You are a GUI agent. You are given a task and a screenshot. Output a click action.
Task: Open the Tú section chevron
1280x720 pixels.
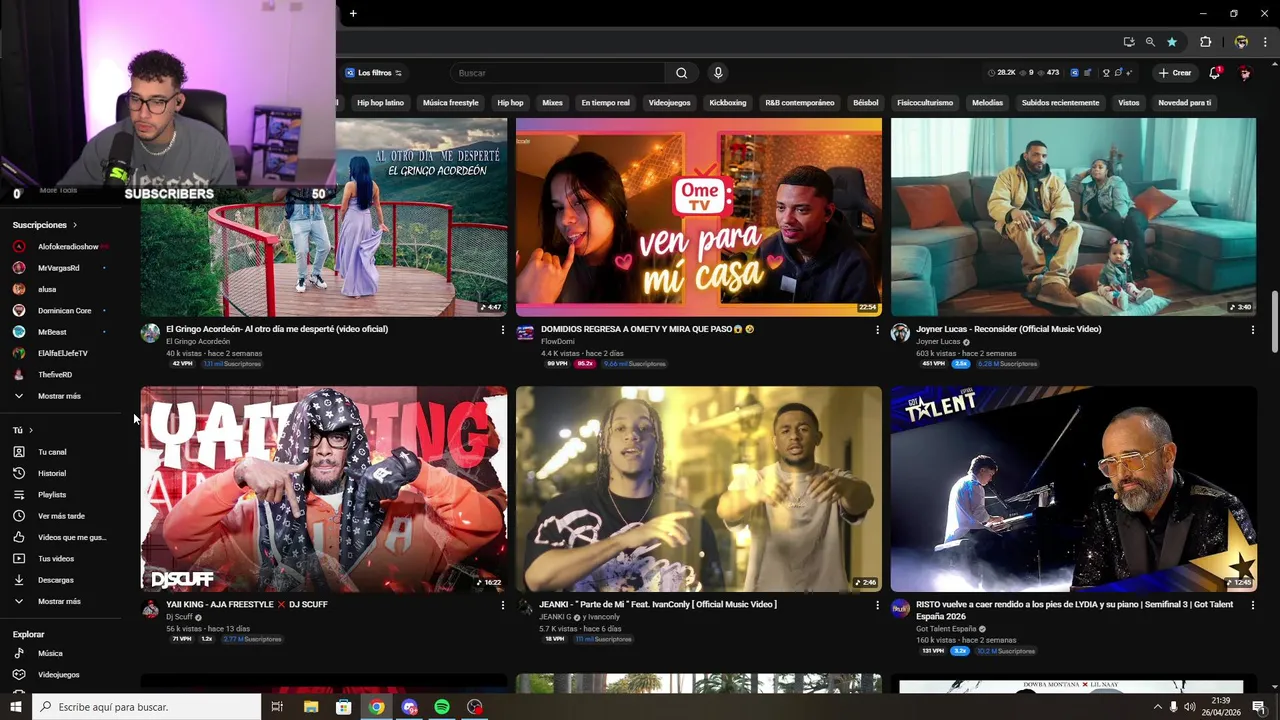[31, 430]
